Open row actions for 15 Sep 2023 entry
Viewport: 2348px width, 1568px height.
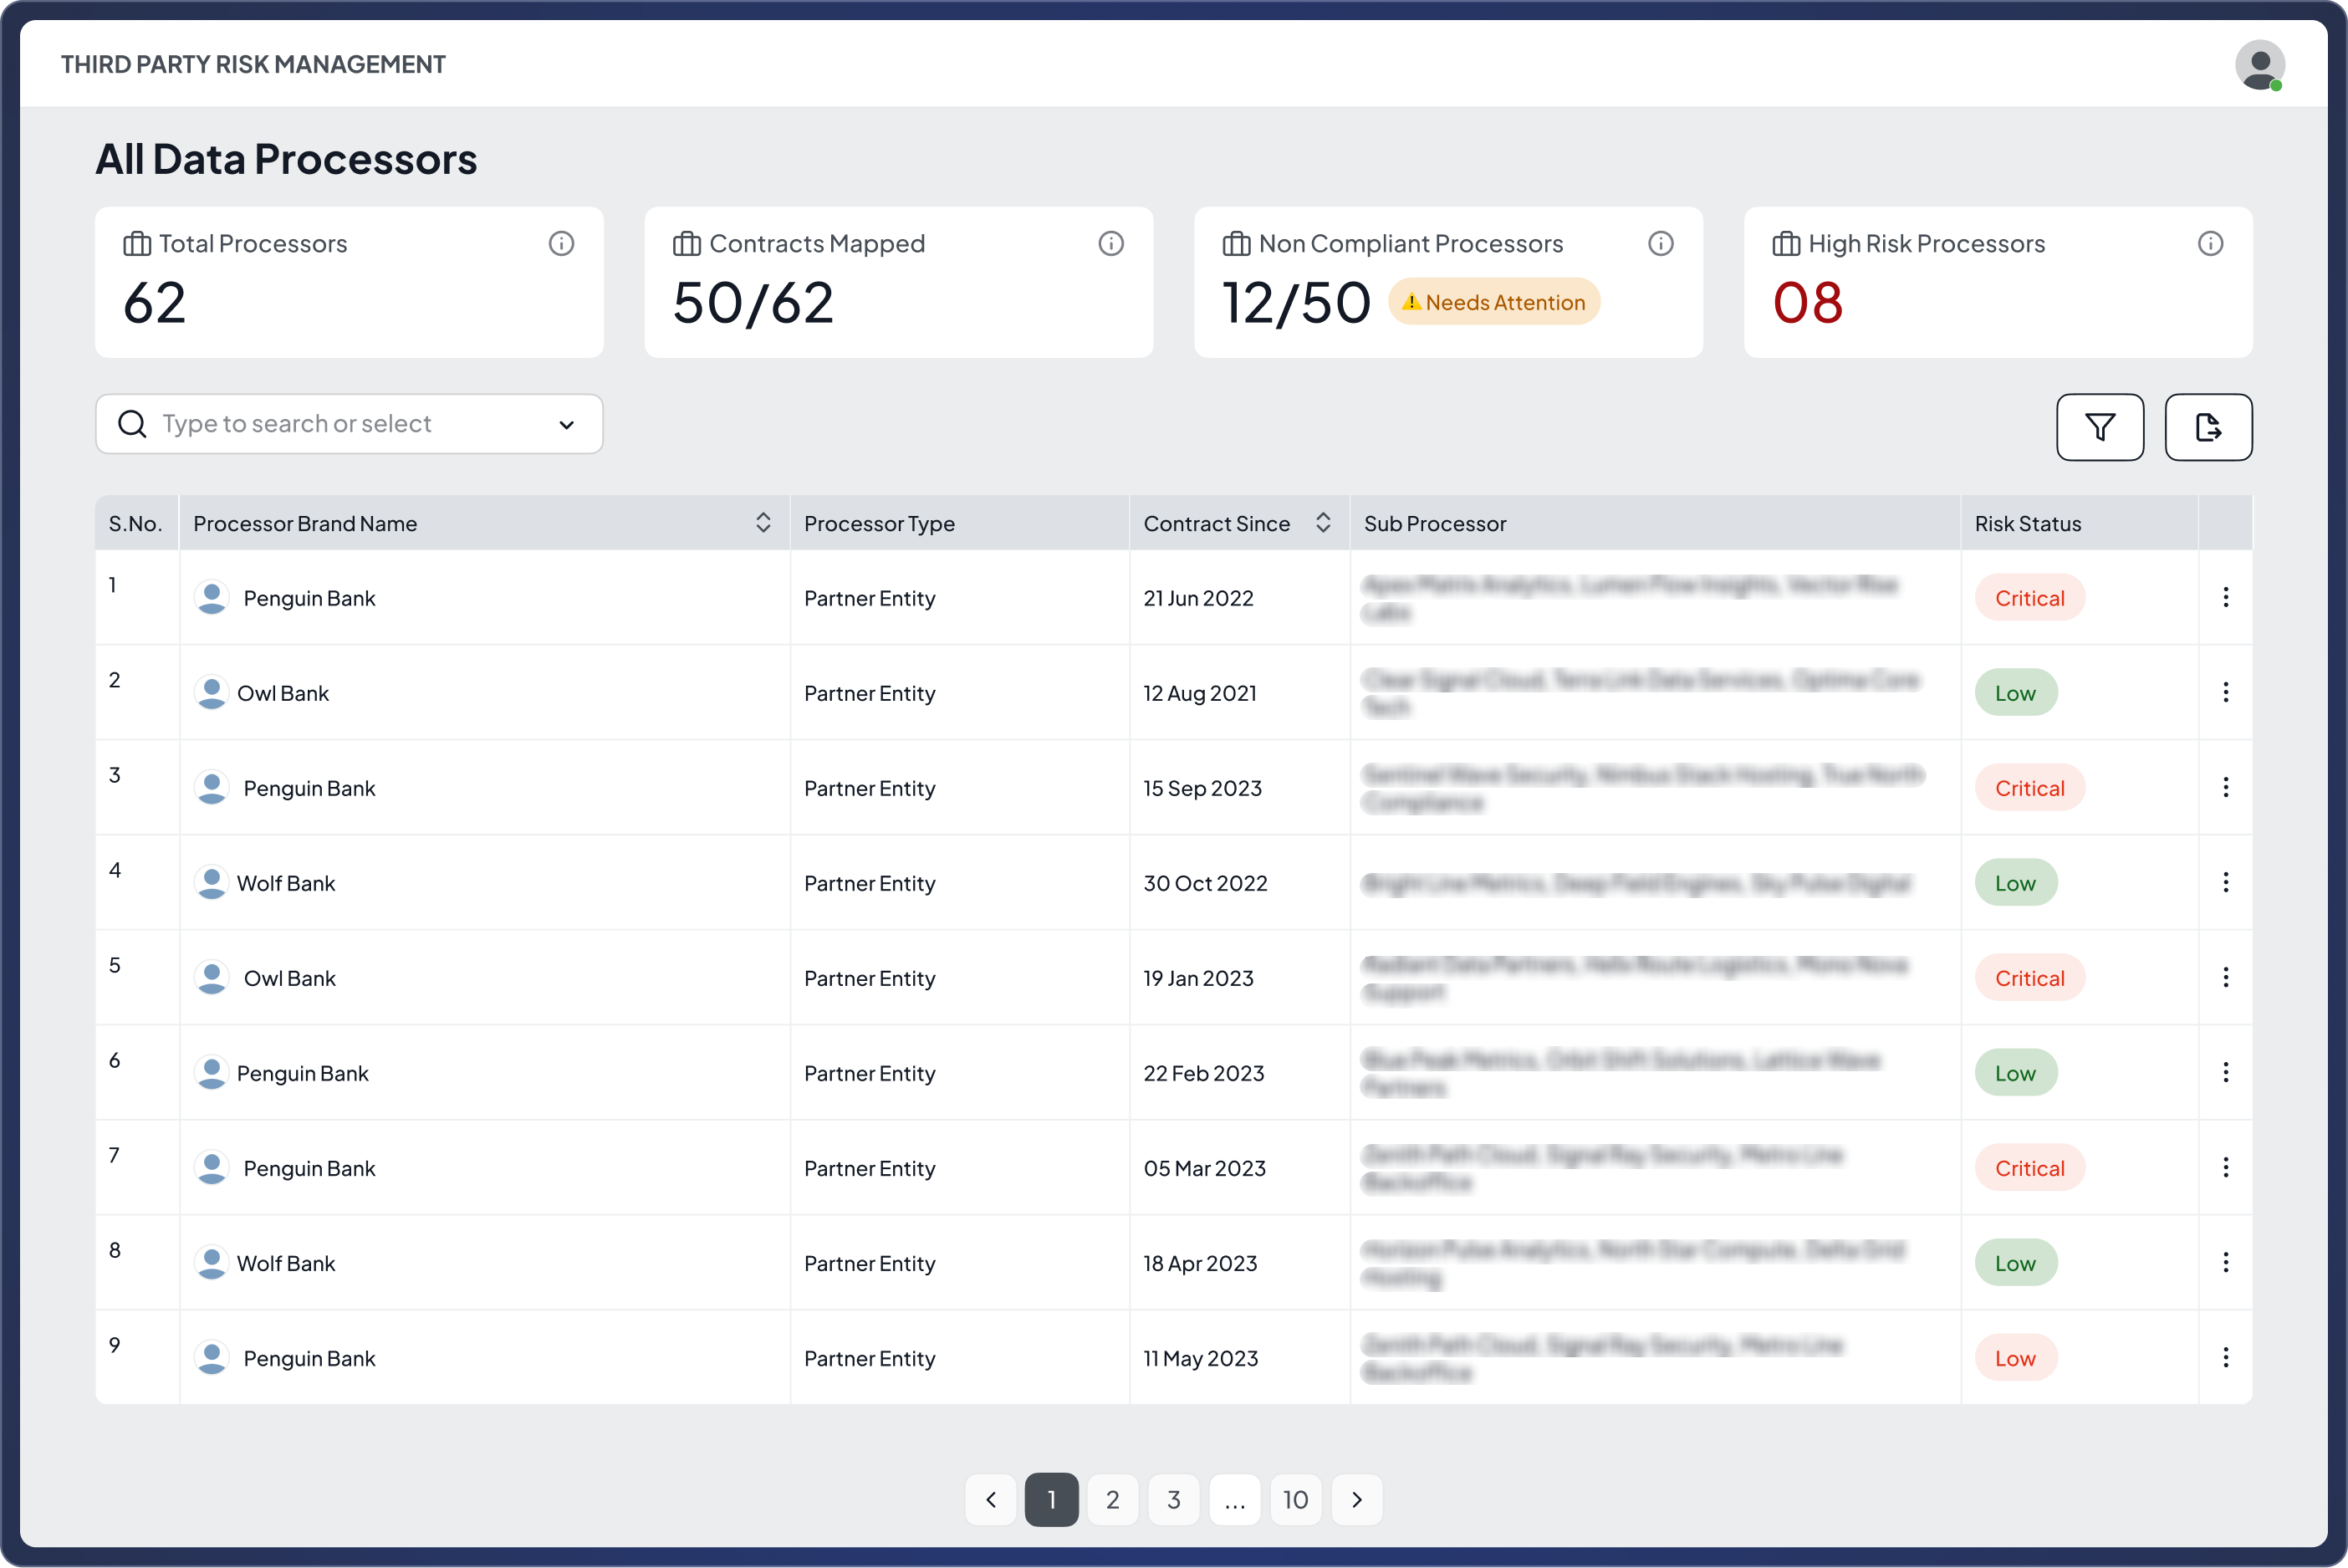click(2225, 787)
